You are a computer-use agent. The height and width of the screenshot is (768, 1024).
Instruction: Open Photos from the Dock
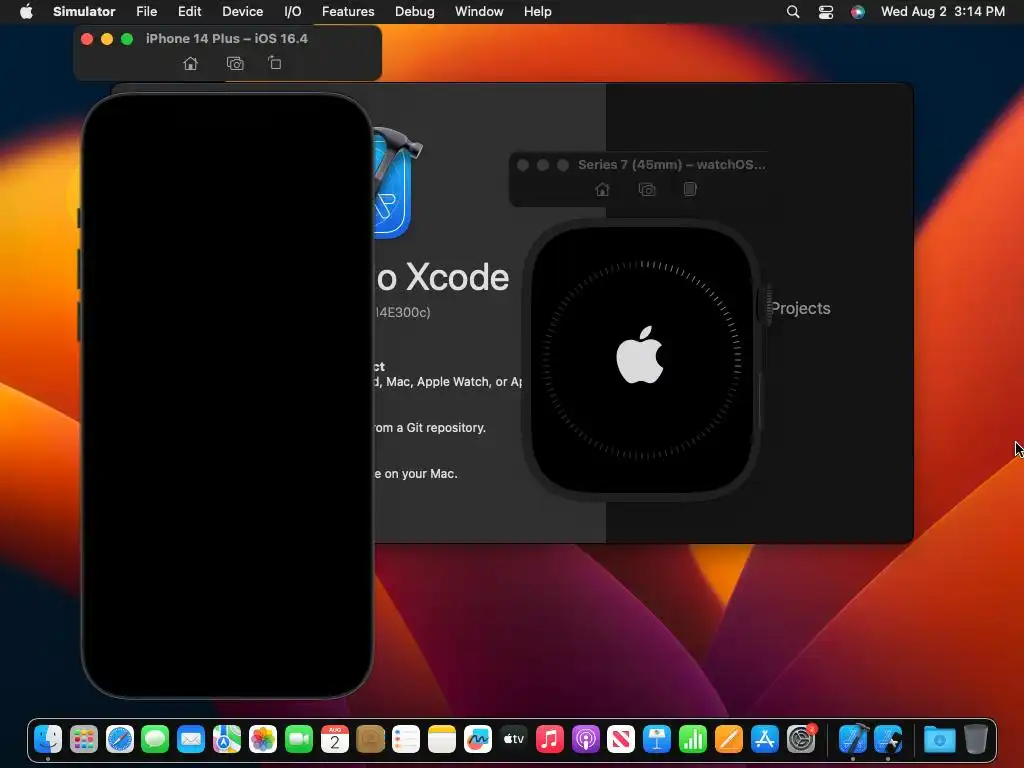click(x=263, y=739)
